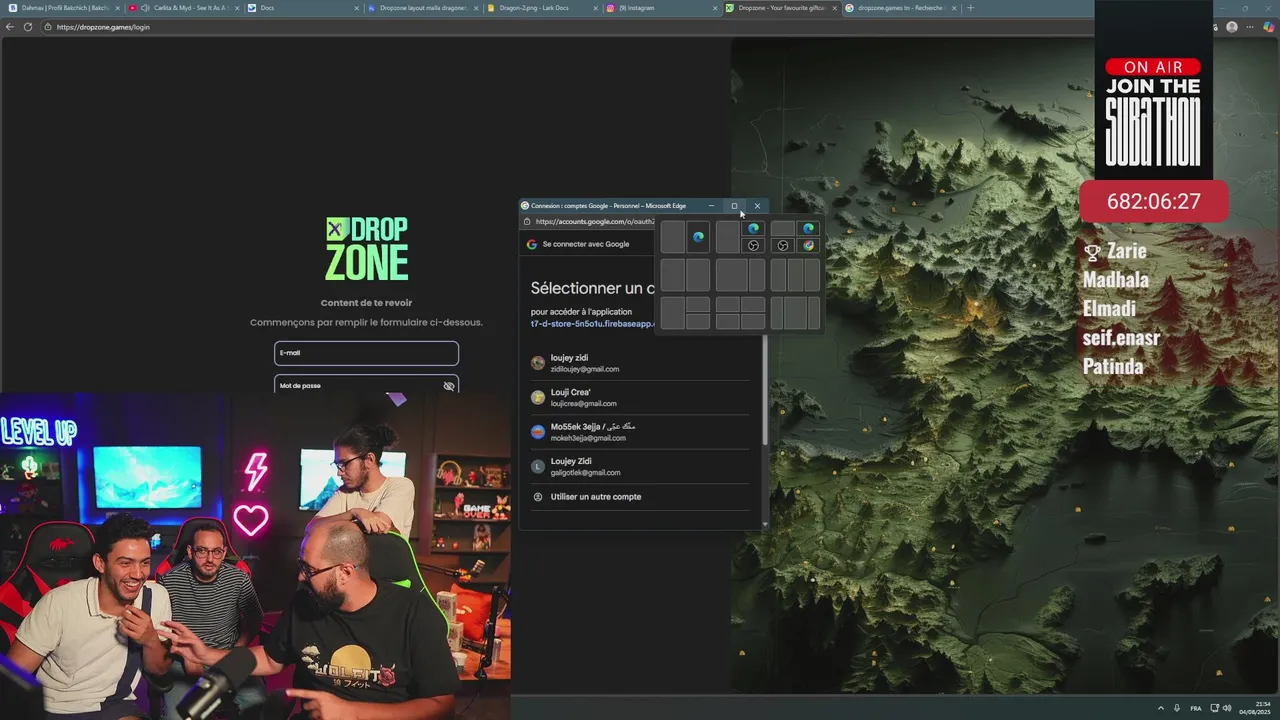Focus the E-mail input field
This screenshot has height=720, width=1280.
tap(366, 353)
